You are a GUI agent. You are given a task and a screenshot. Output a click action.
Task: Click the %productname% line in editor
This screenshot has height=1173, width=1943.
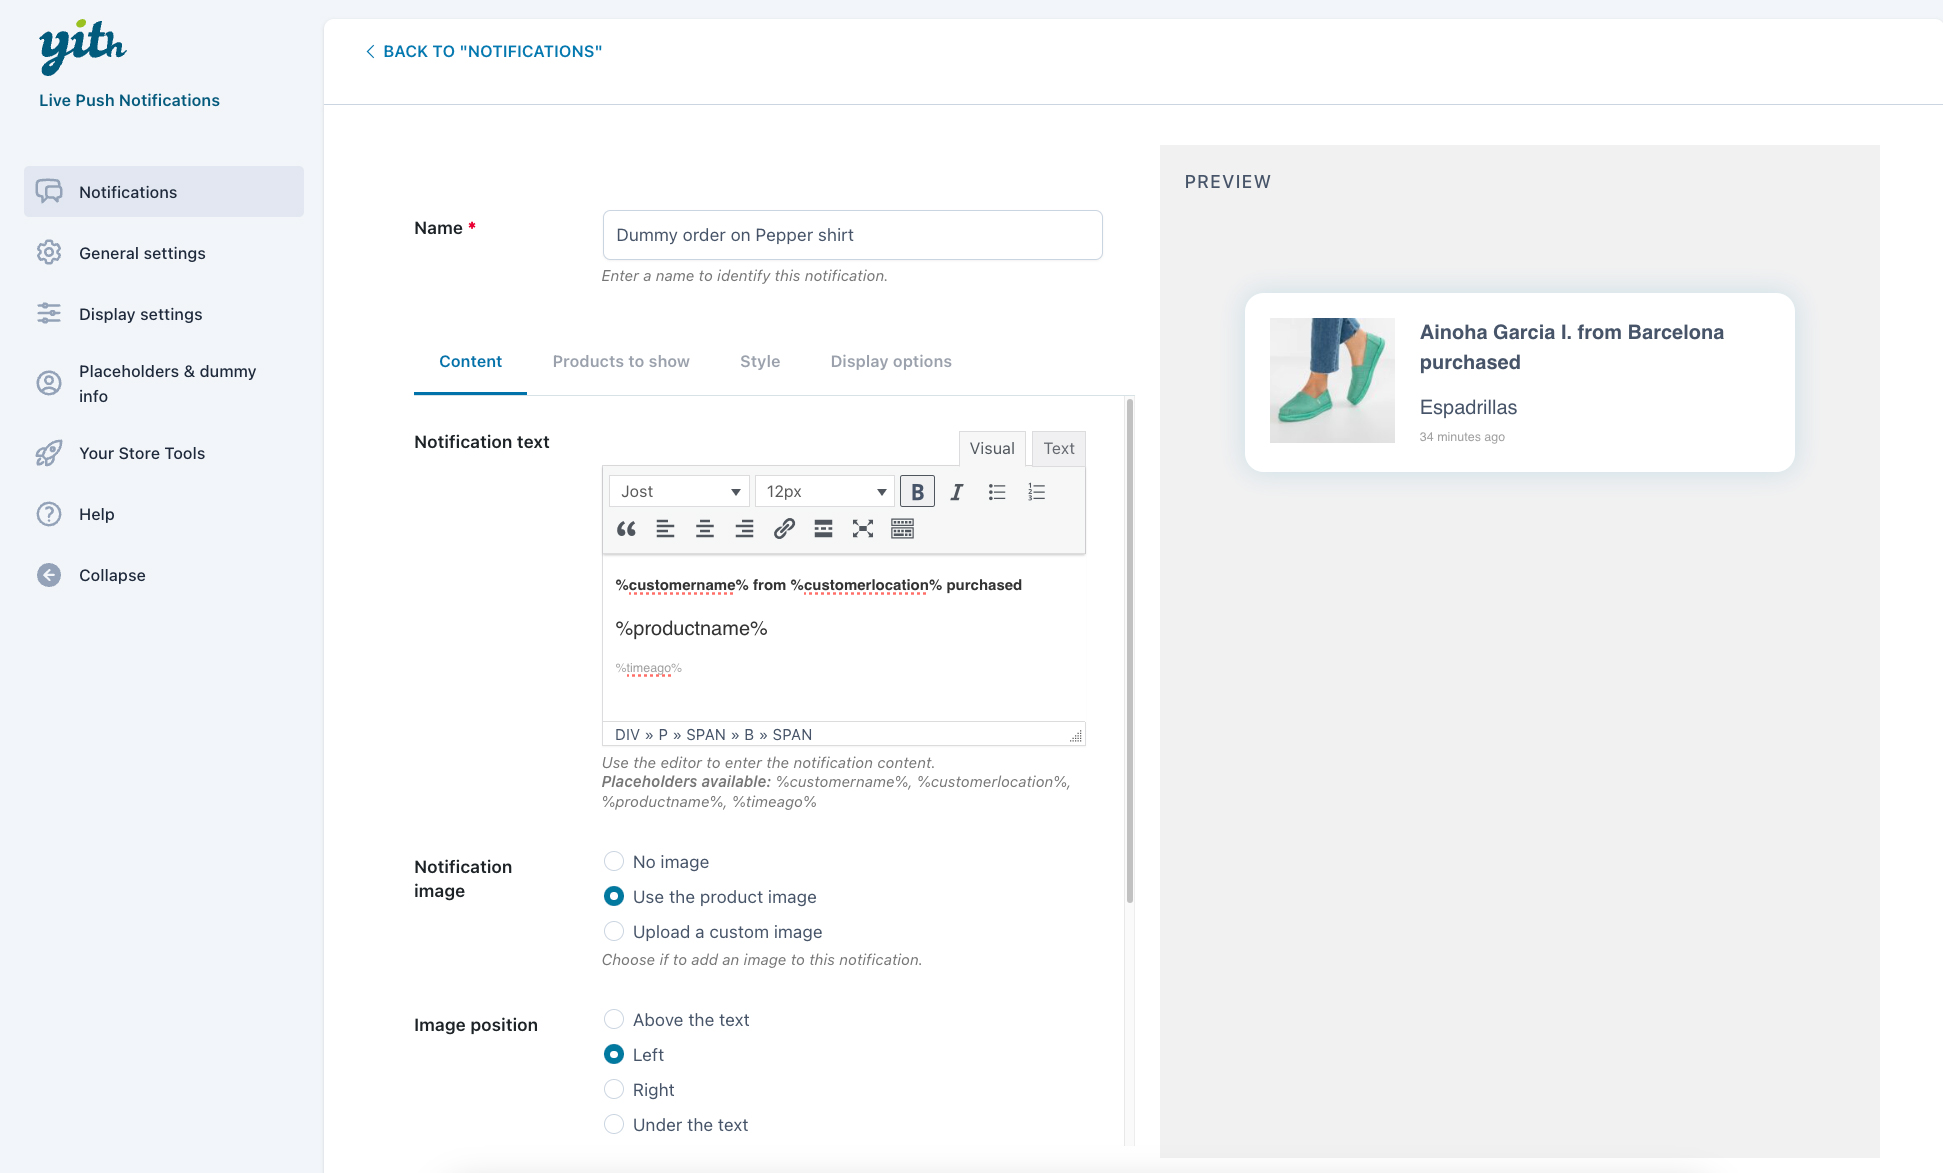point(691,628)
